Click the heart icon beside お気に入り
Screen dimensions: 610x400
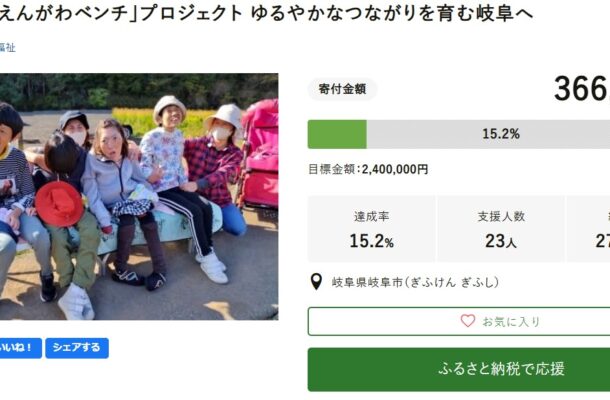pos(468,321)
